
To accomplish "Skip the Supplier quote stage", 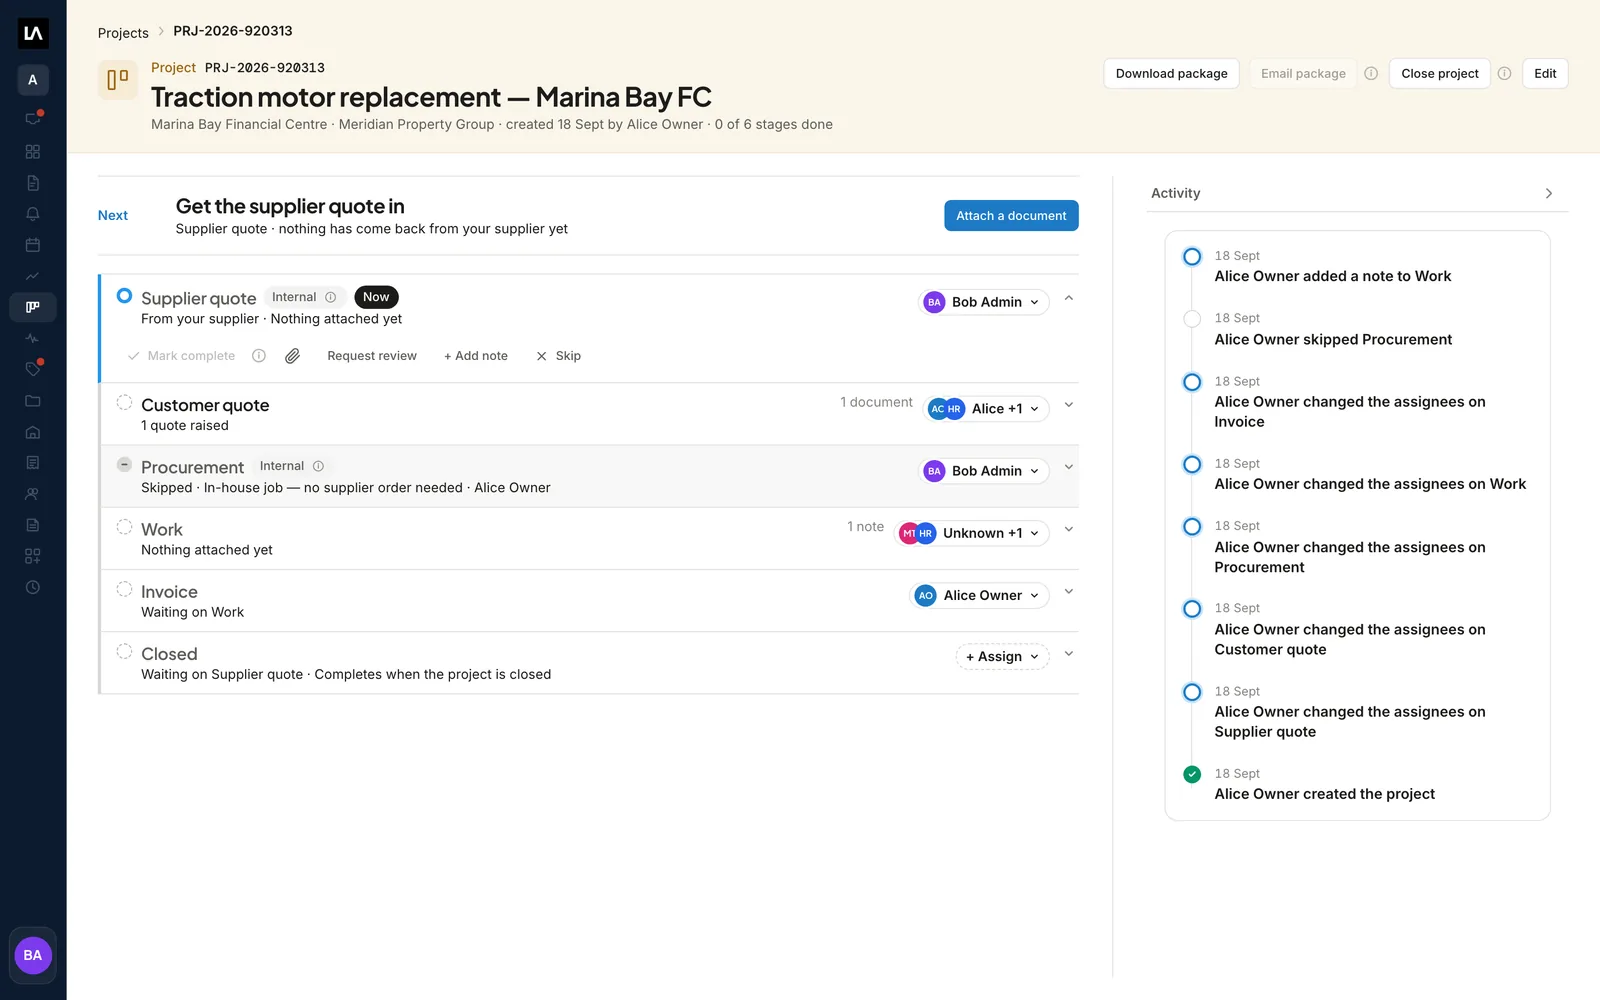I will [558, 356].
